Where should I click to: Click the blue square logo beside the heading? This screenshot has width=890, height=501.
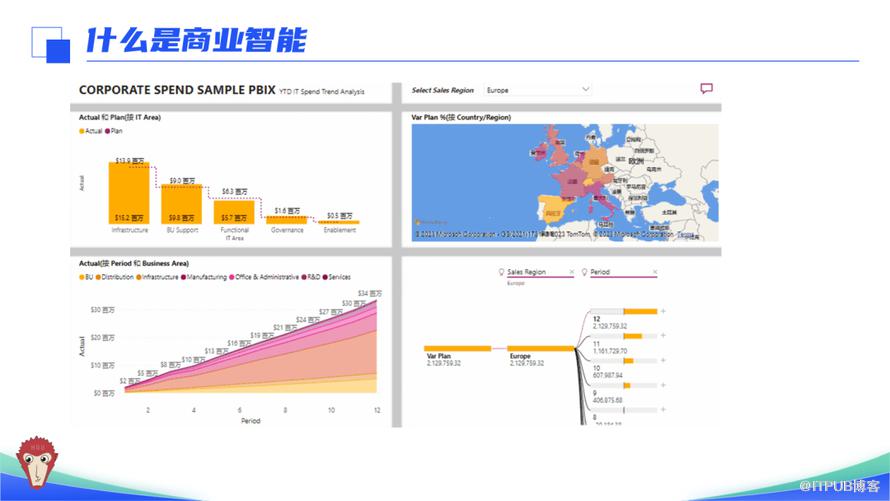(x=51, y=44)
